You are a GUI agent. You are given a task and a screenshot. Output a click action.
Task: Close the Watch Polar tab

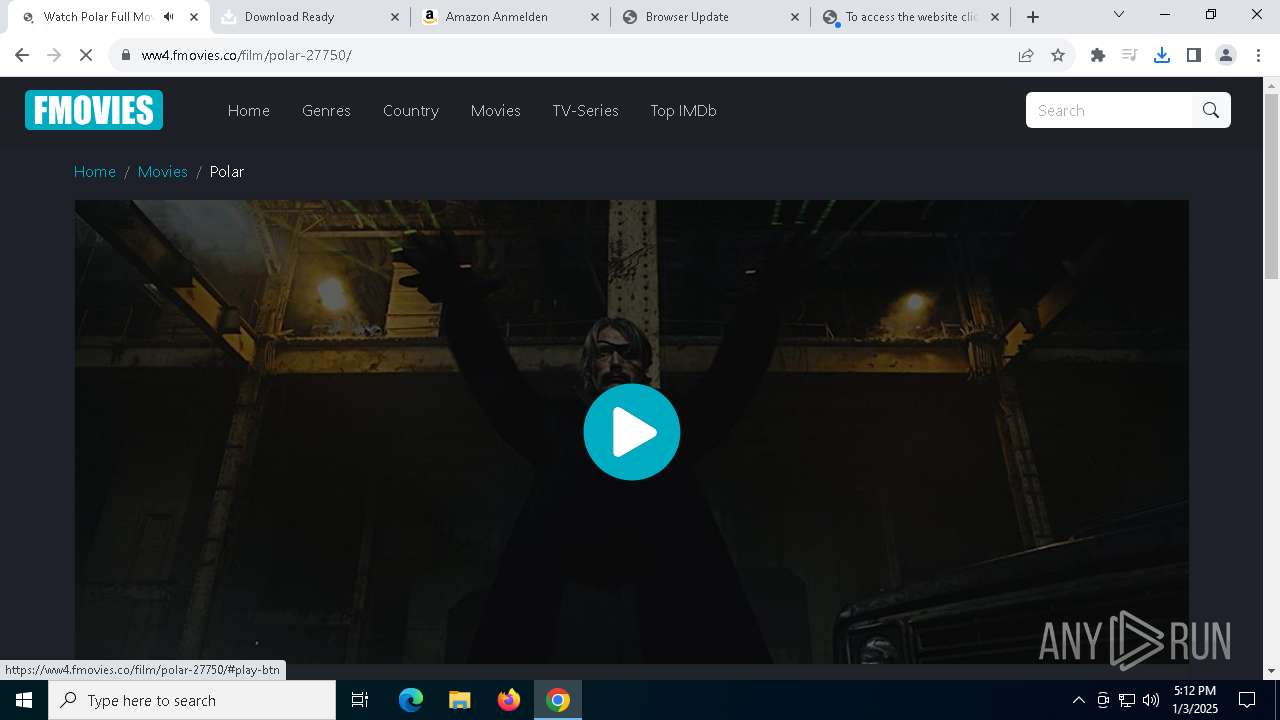click(194, 17)
